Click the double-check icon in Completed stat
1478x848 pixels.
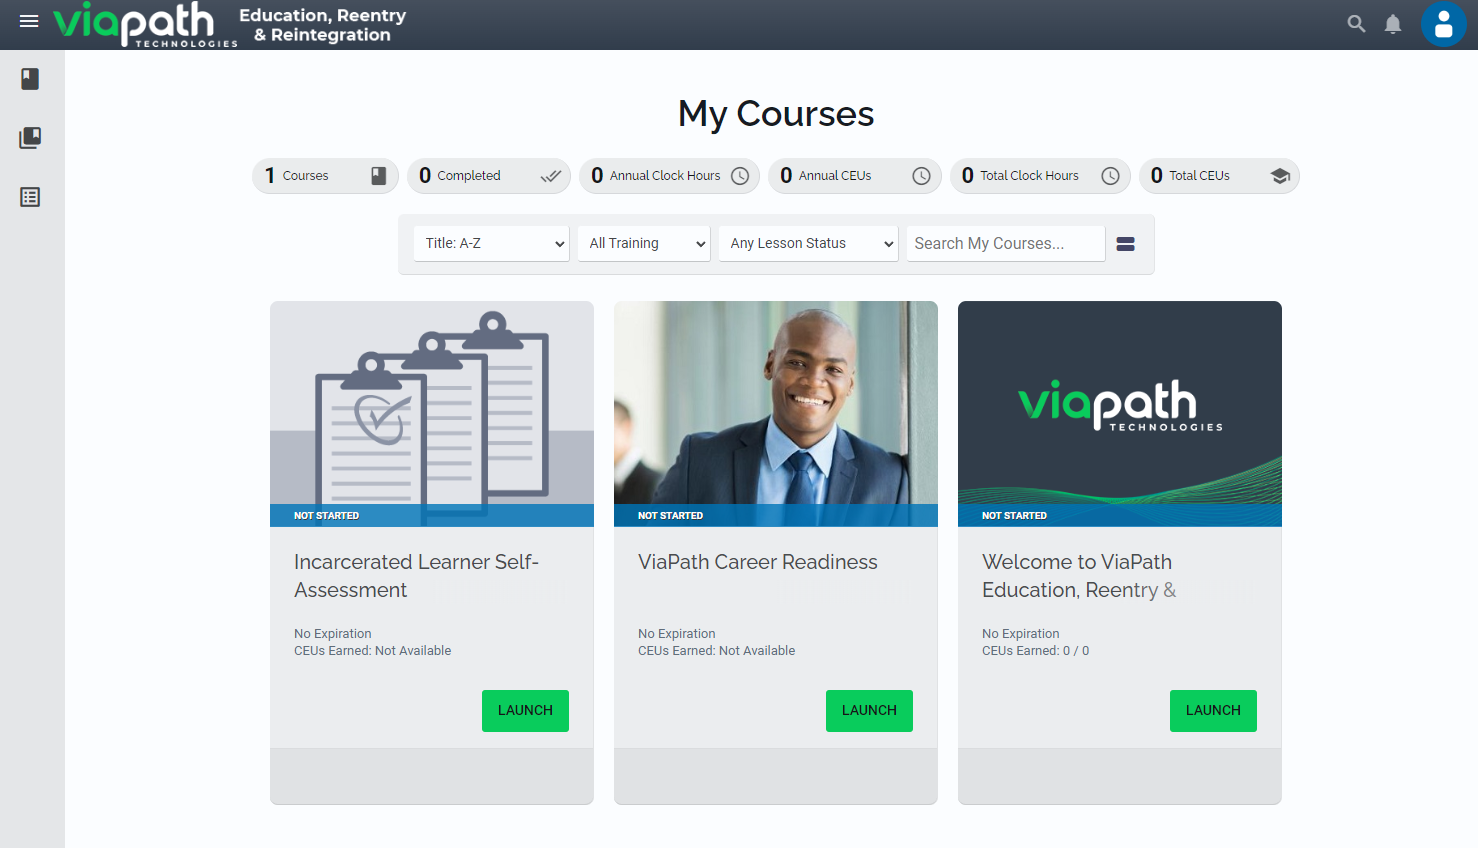point(551,176)
